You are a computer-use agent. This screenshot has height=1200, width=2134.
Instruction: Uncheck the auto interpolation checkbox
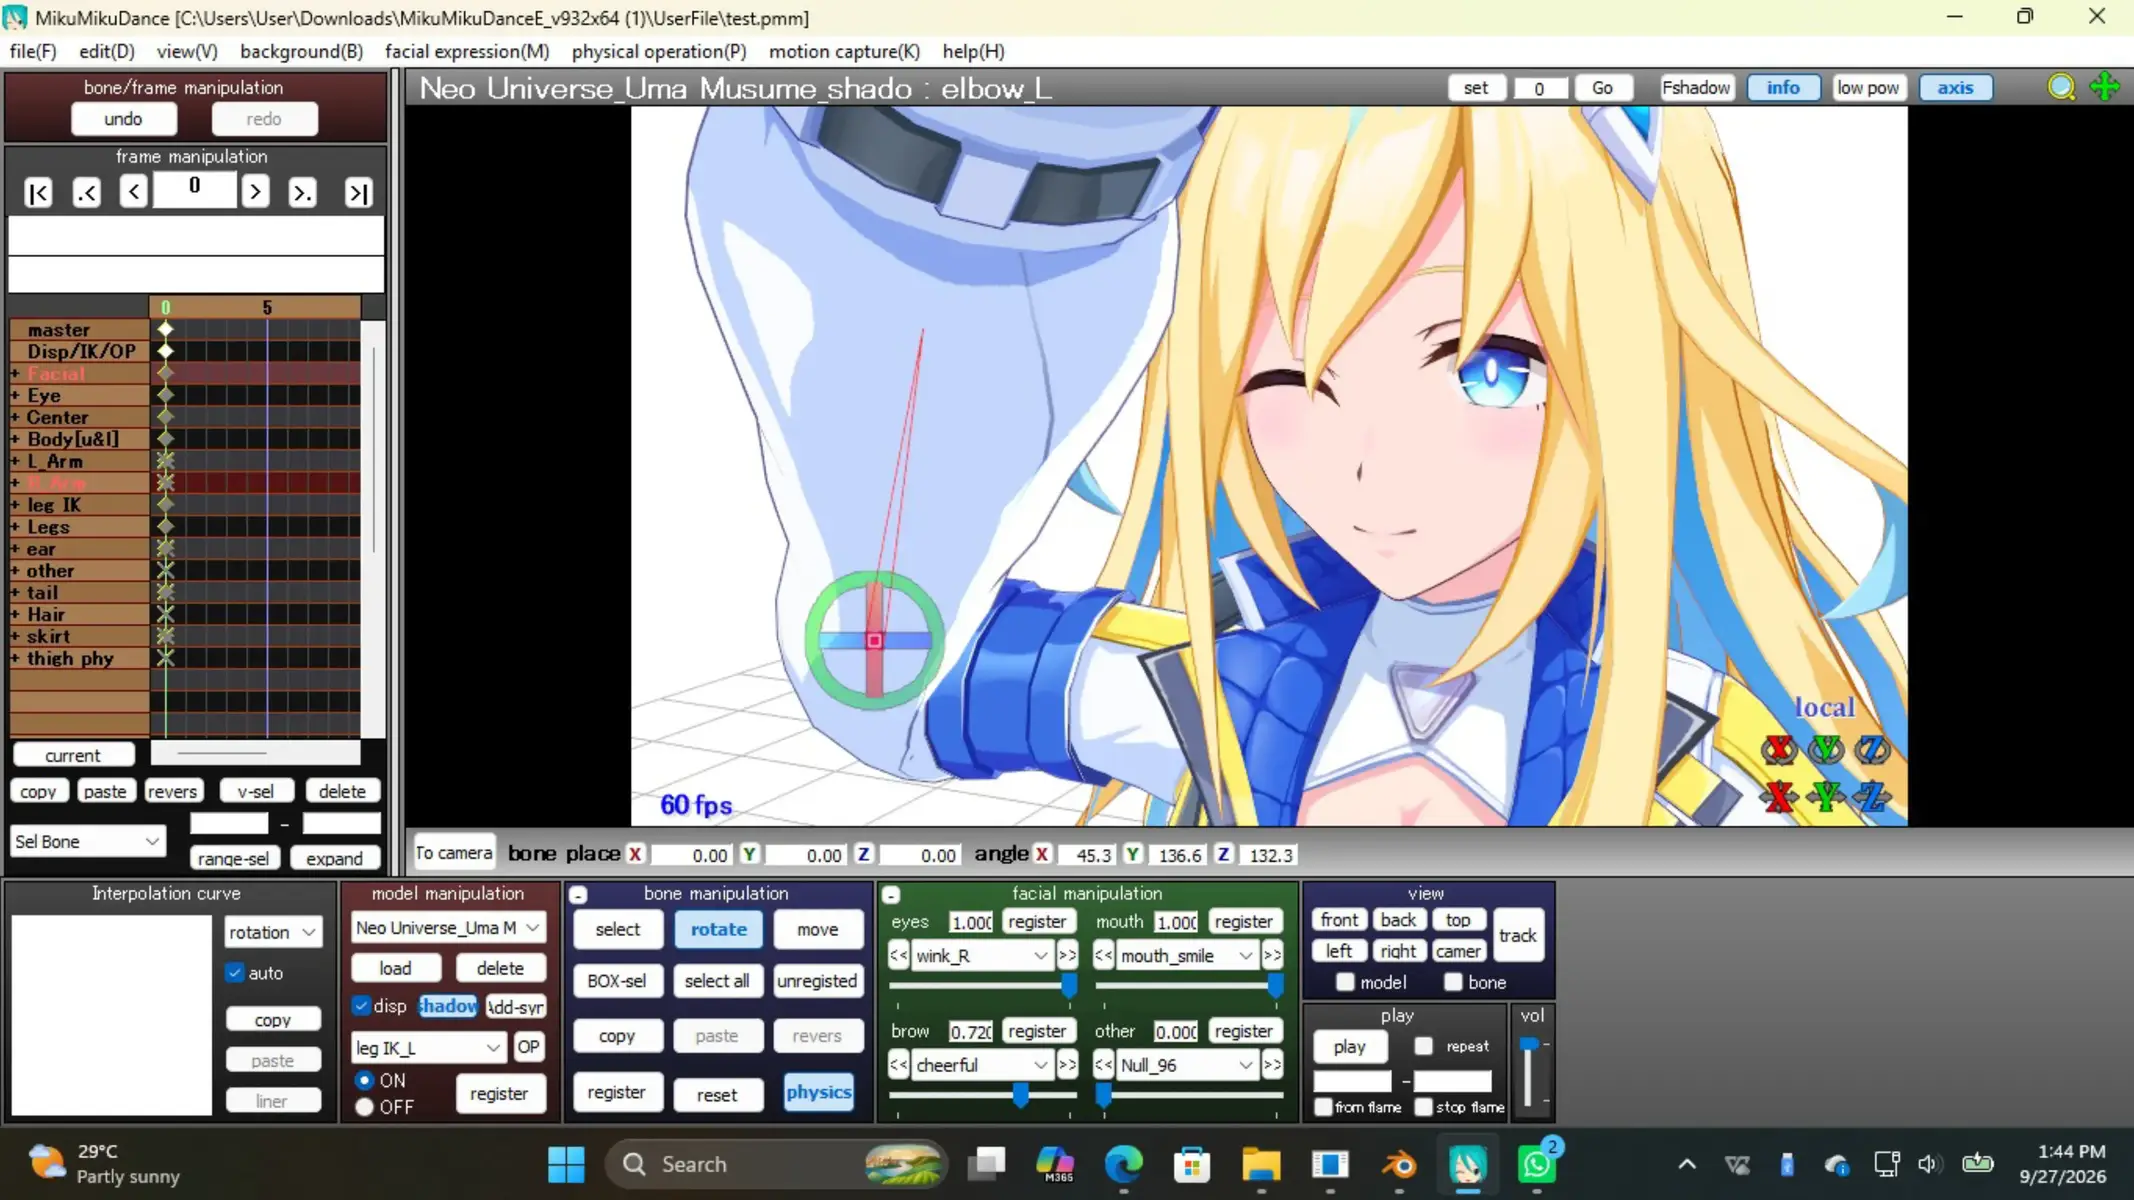pyautogui.click(x=235, y=972)
